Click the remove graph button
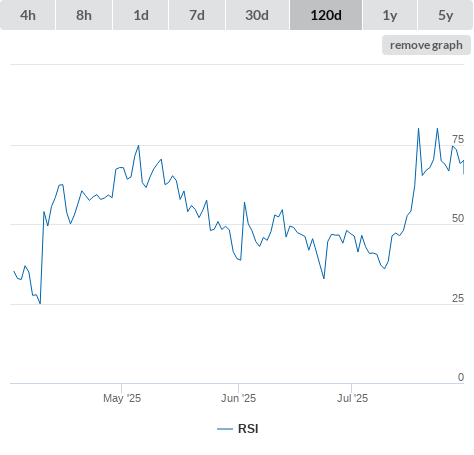 pos(426,45)
